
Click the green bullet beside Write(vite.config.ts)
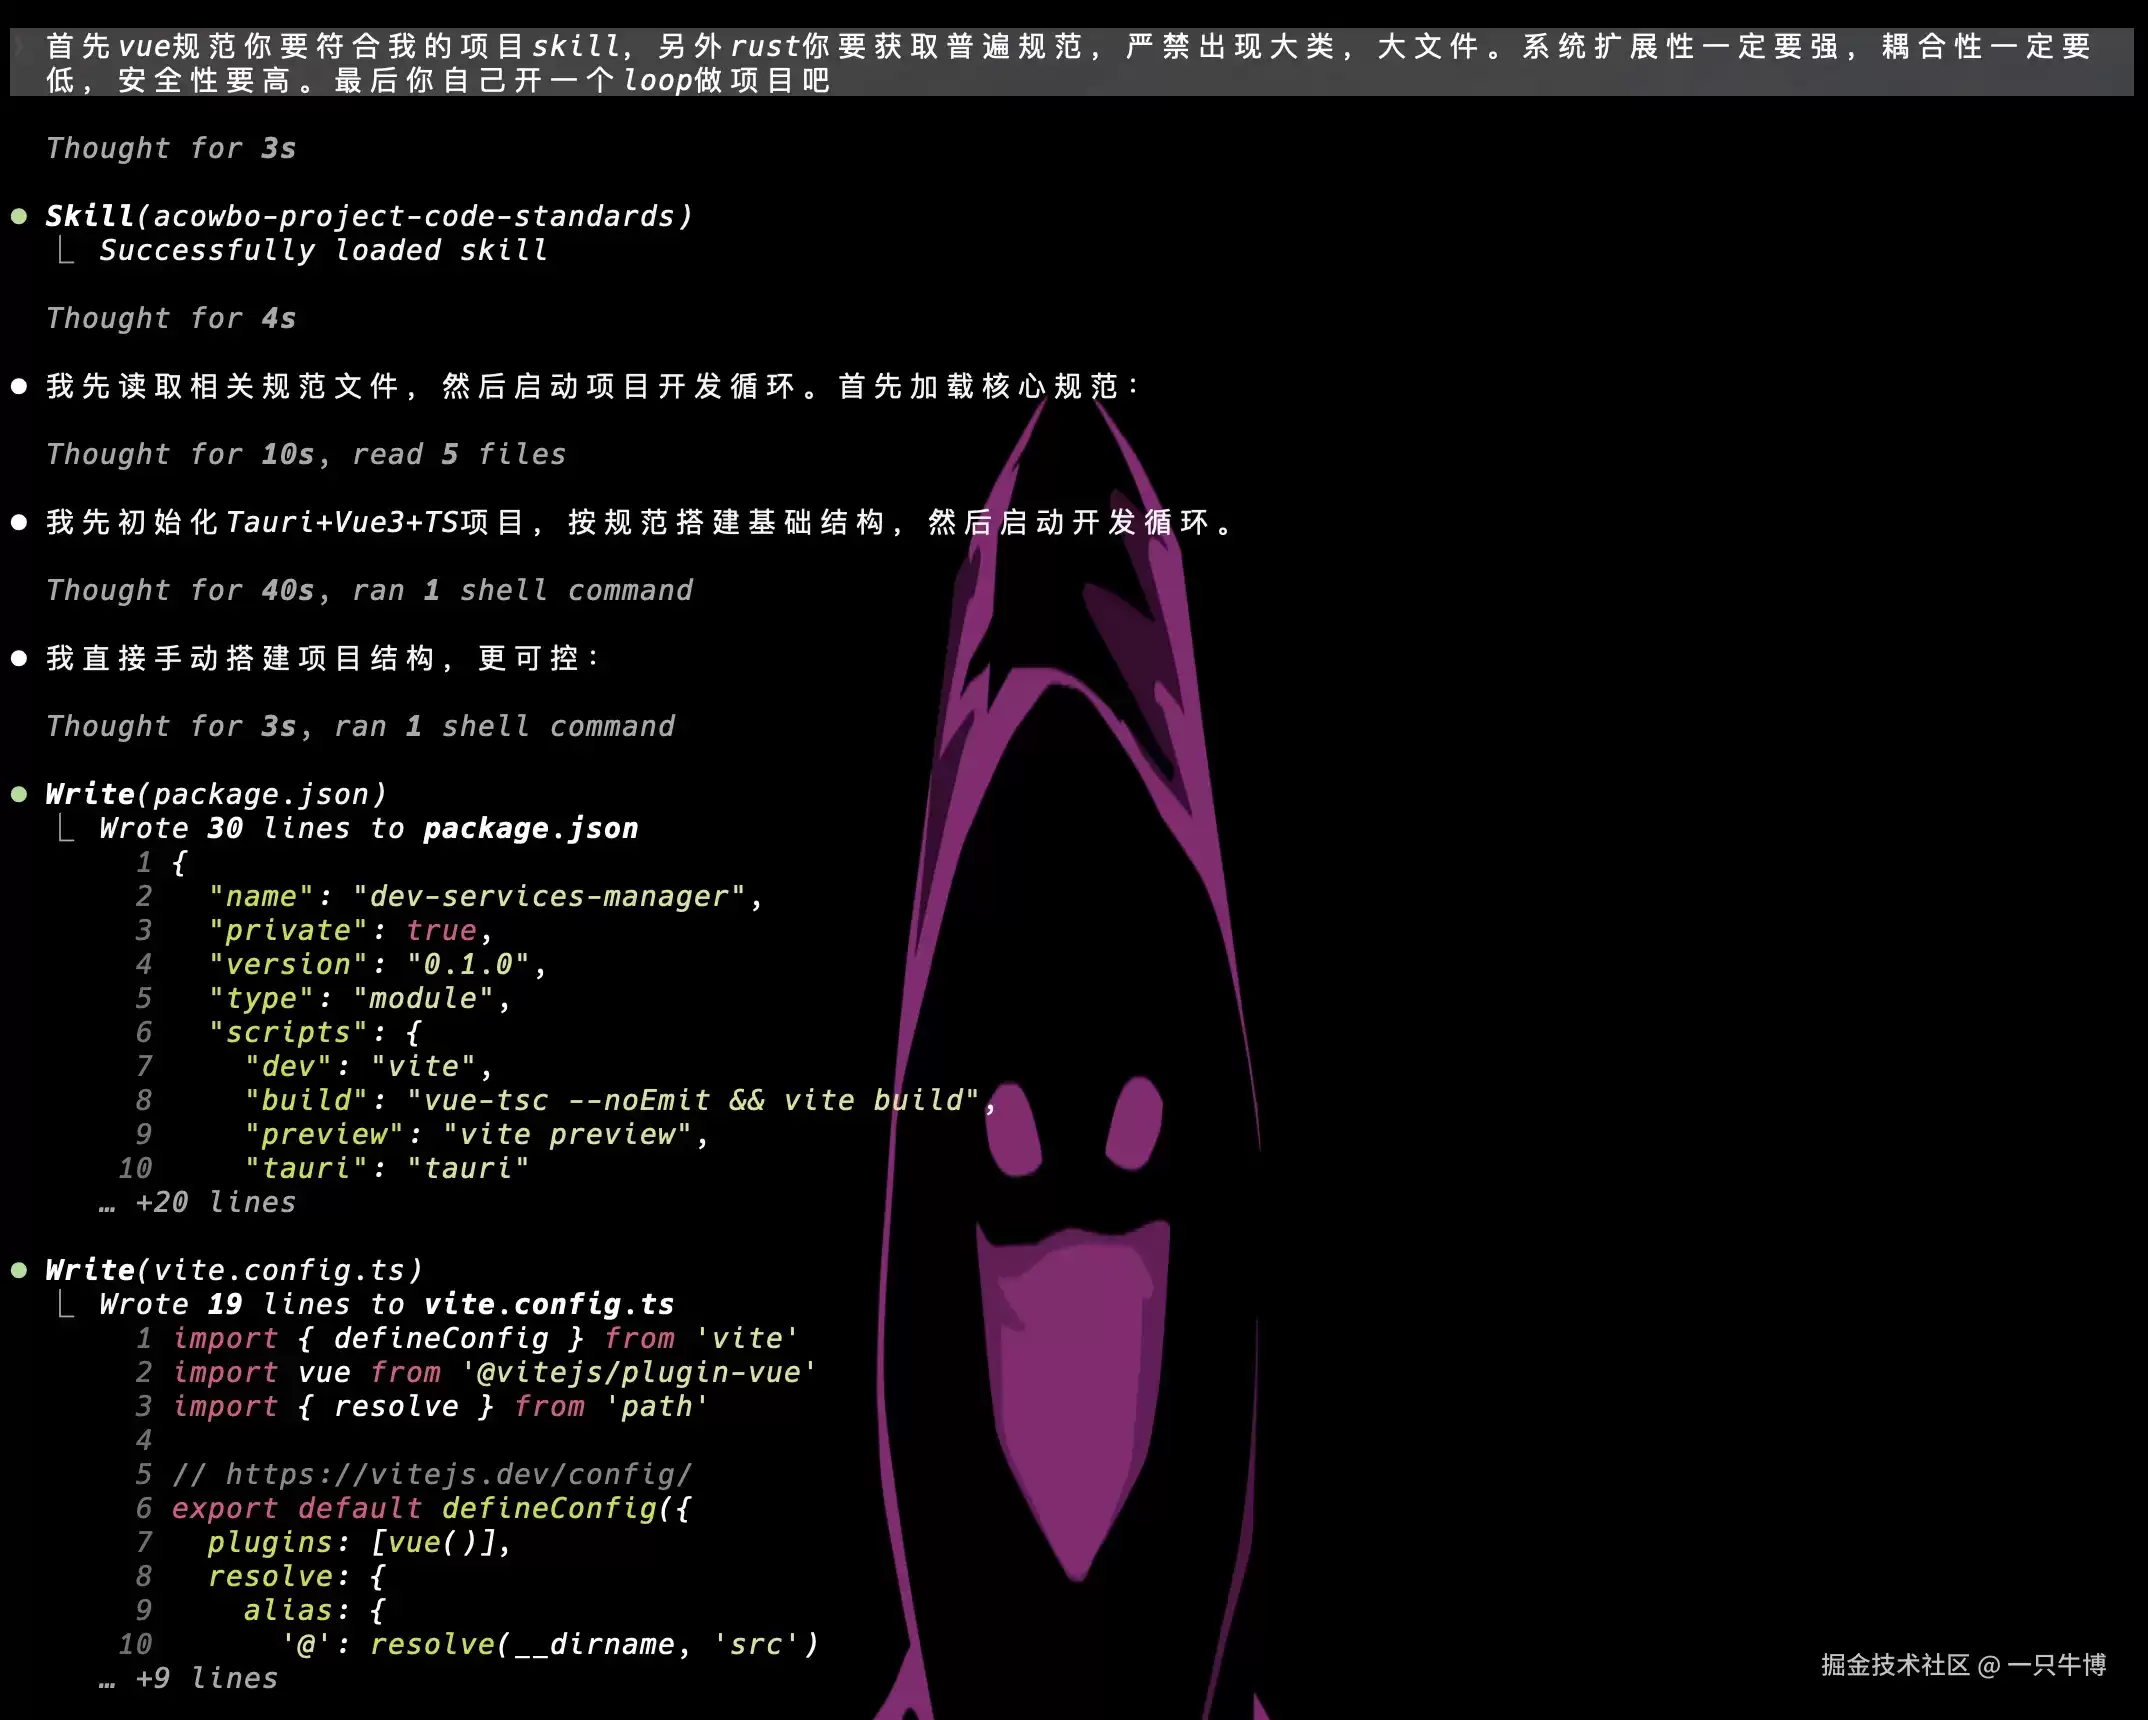(x=19, y=1271)
